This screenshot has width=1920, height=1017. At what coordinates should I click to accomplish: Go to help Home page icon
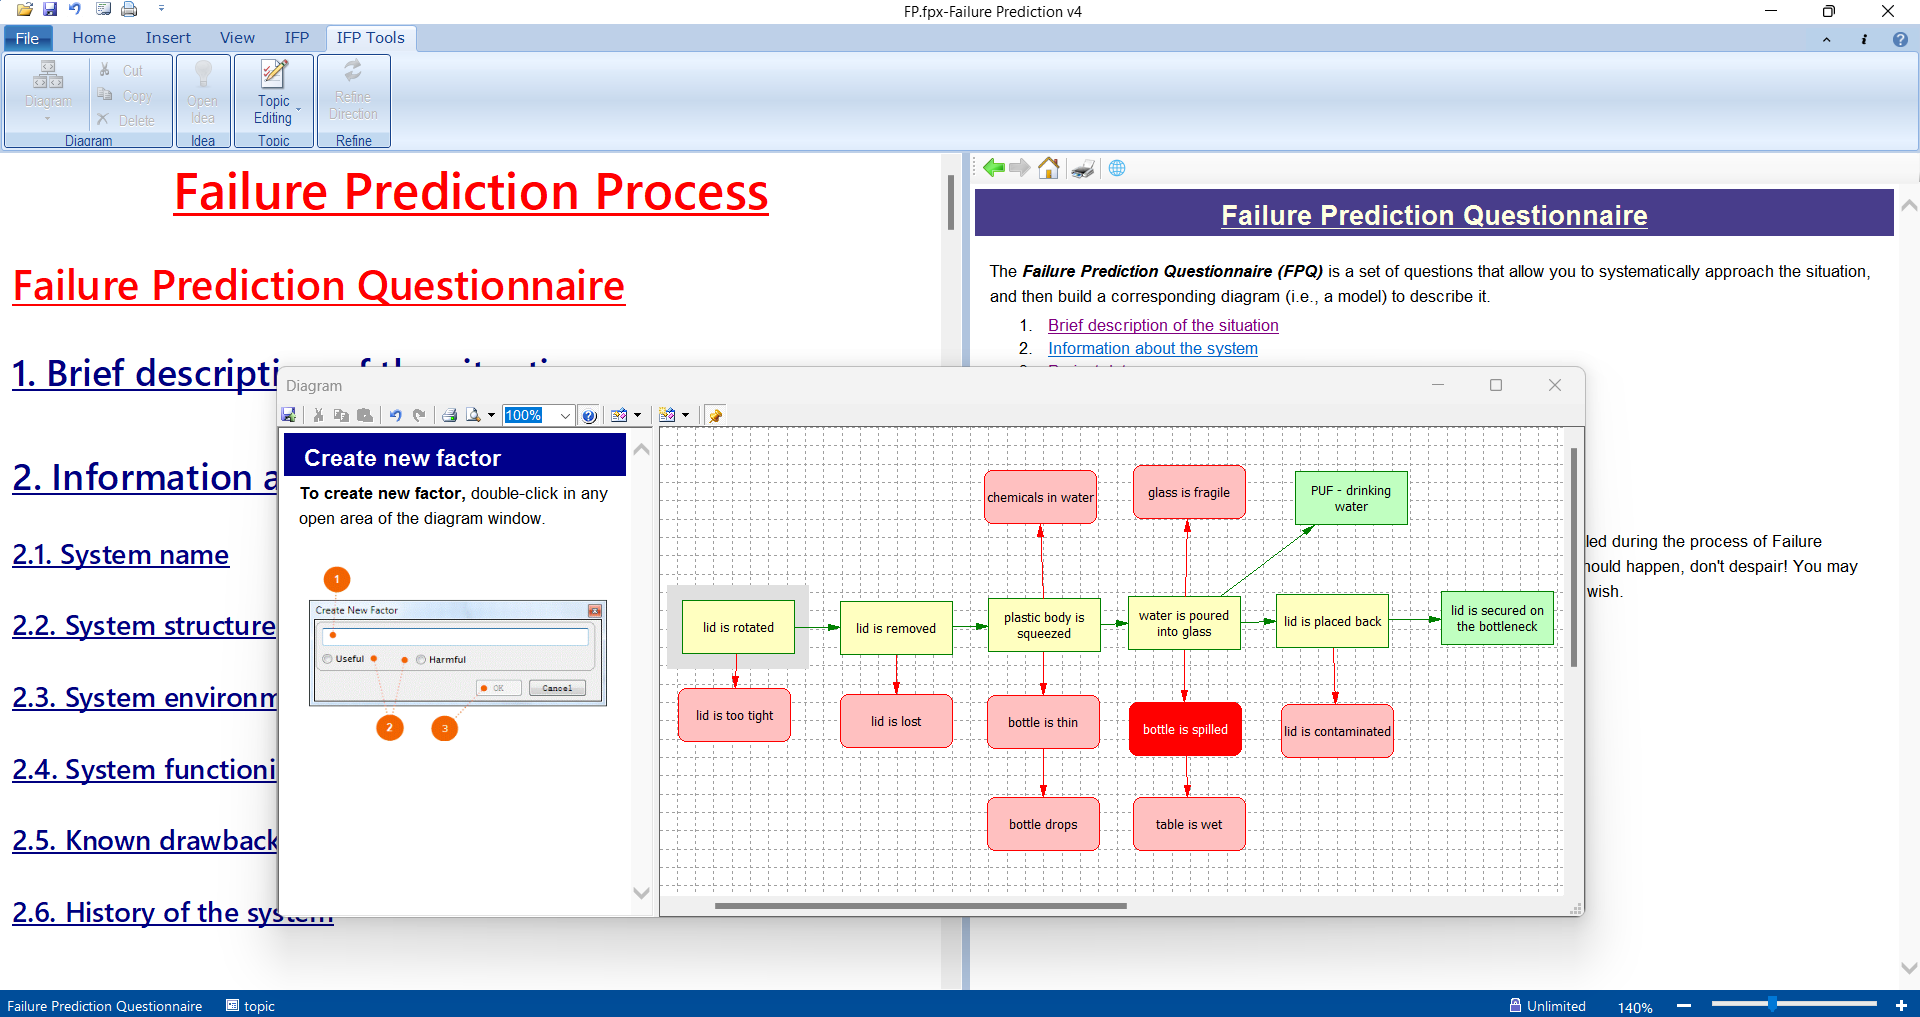point(1048,168)
